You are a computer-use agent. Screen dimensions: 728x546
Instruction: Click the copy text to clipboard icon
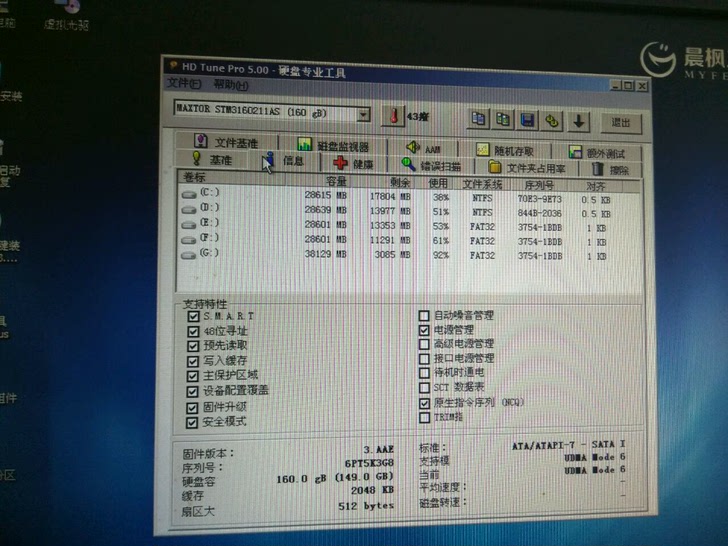point(478,119)
